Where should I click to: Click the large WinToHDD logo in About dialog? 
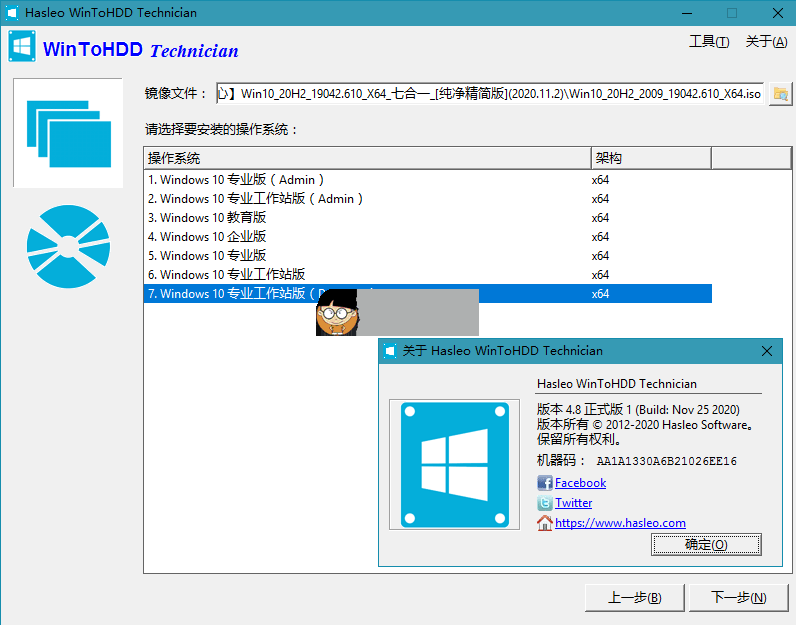point(454,465)
